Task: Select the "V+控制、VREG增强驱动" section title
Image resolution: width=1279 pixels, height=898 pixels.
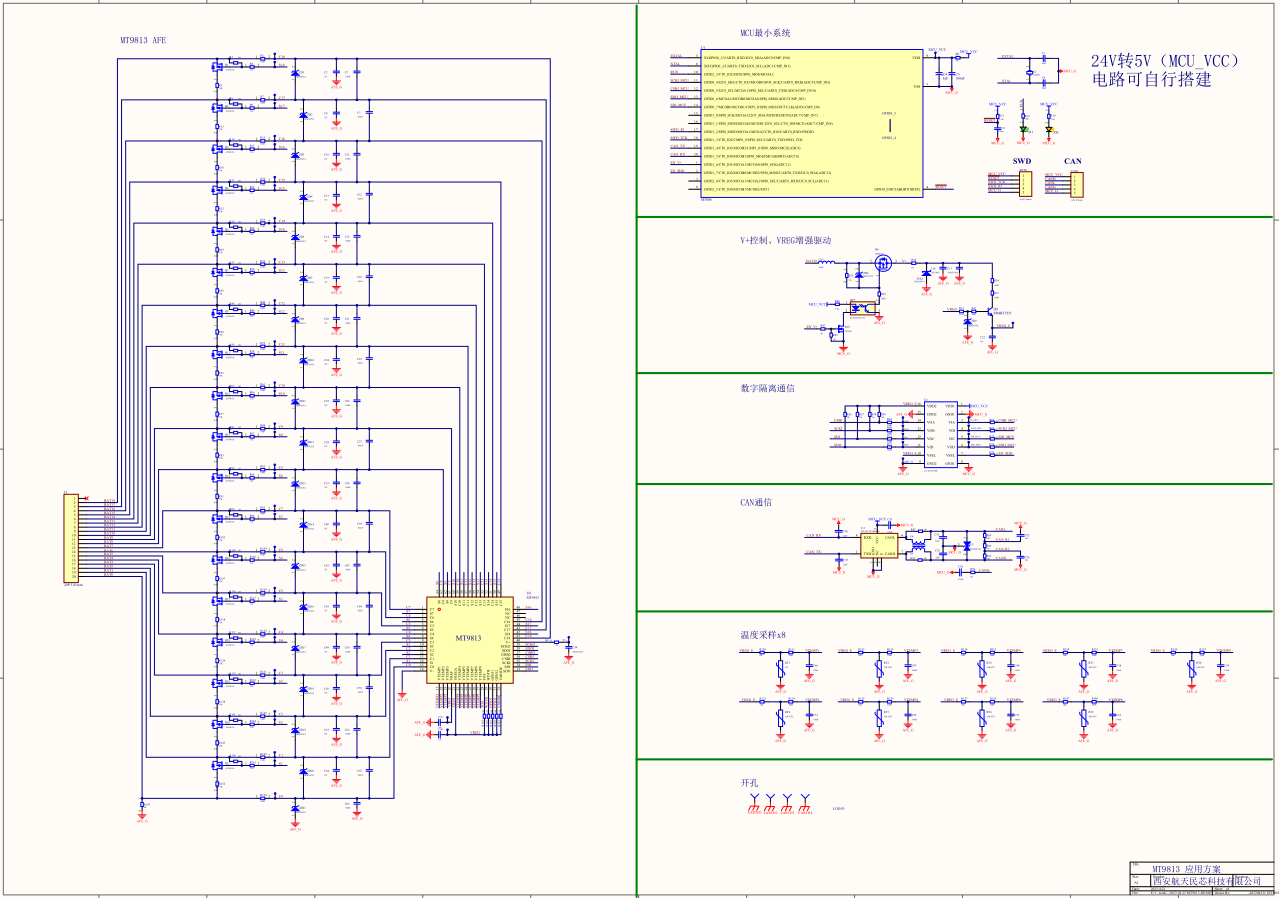Action: click(x=785, y=241)
